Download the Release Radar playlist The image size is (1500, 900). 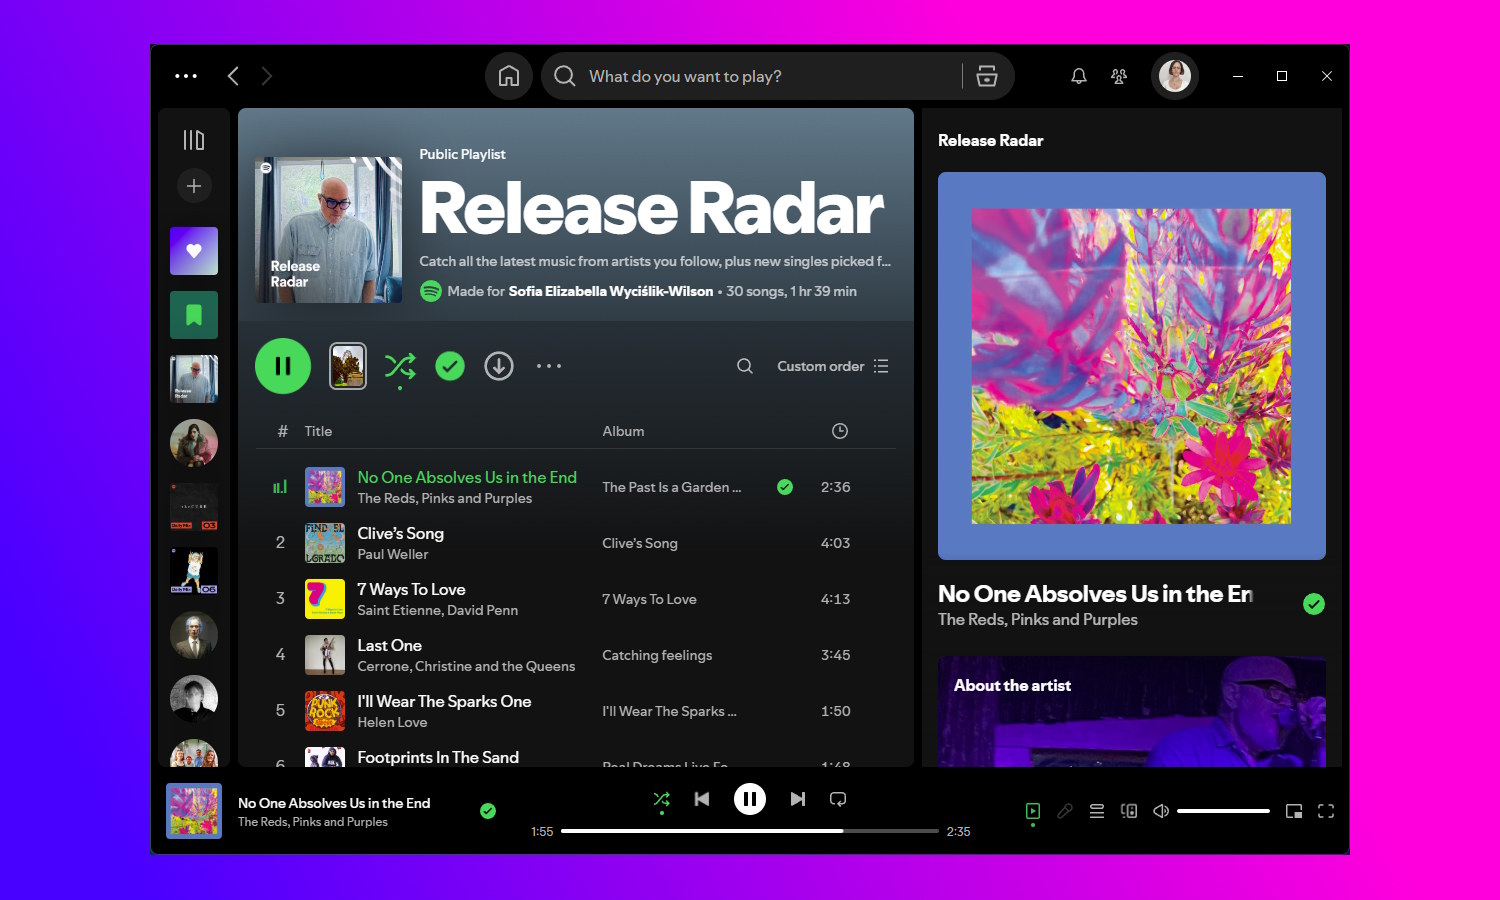(x=499, y=366)
